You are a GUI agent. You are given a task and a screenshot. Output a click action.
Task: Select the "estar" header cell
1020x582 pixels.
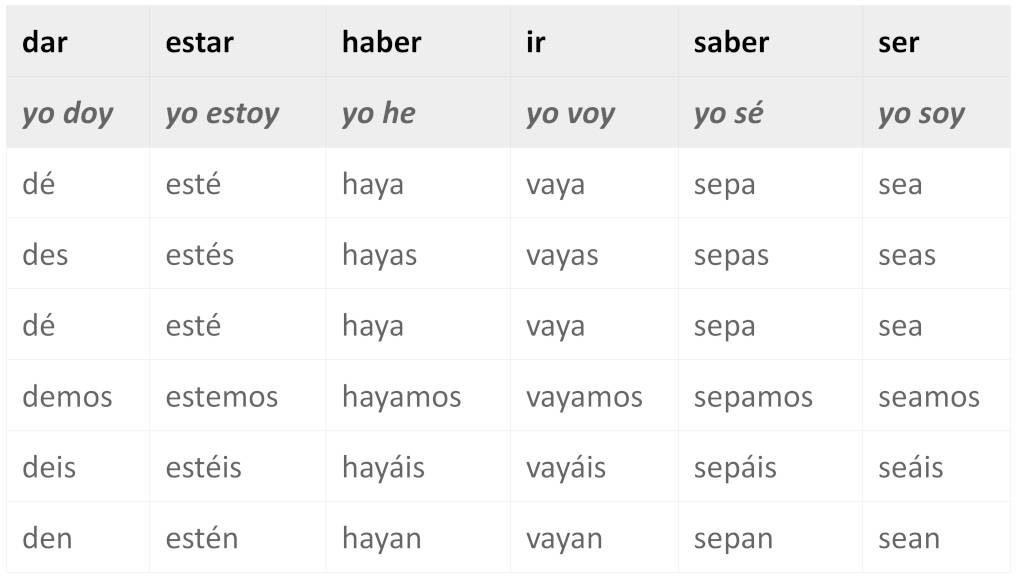pyautogui.click(x=199, y=42)
